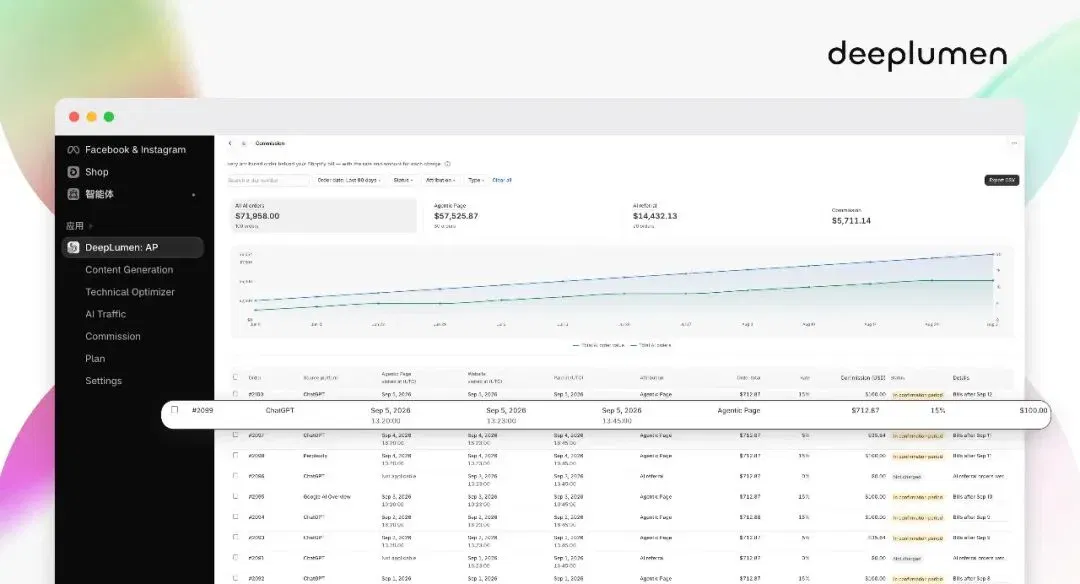
Task: Select the DeepLumen: AP app icon
Action: 73,247
